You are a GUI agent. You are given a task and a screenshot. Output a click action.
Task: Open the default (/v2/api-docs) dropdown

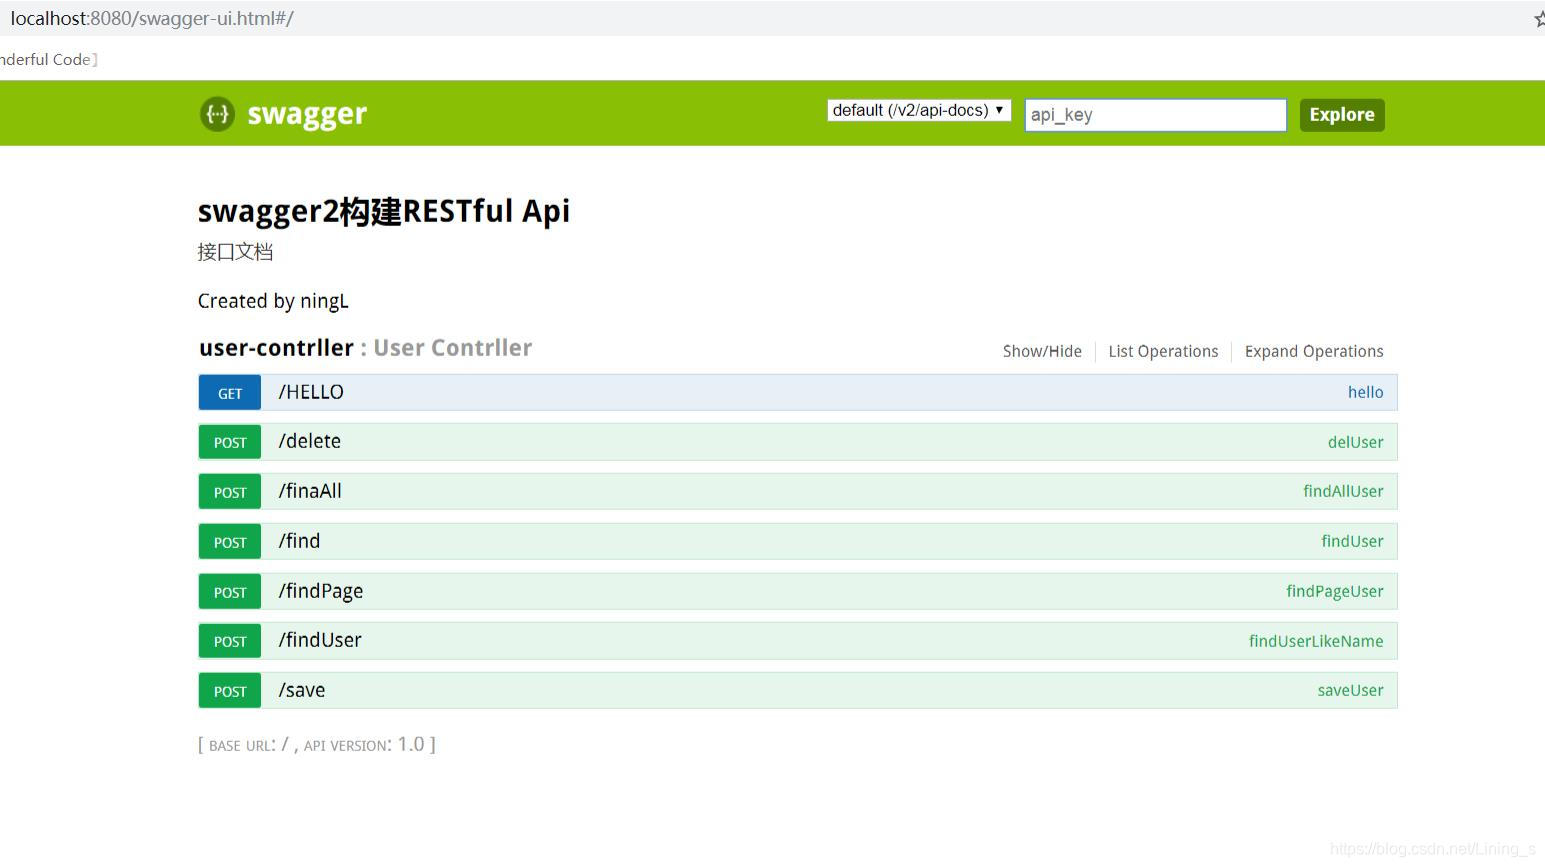click(x=919, y=110)
